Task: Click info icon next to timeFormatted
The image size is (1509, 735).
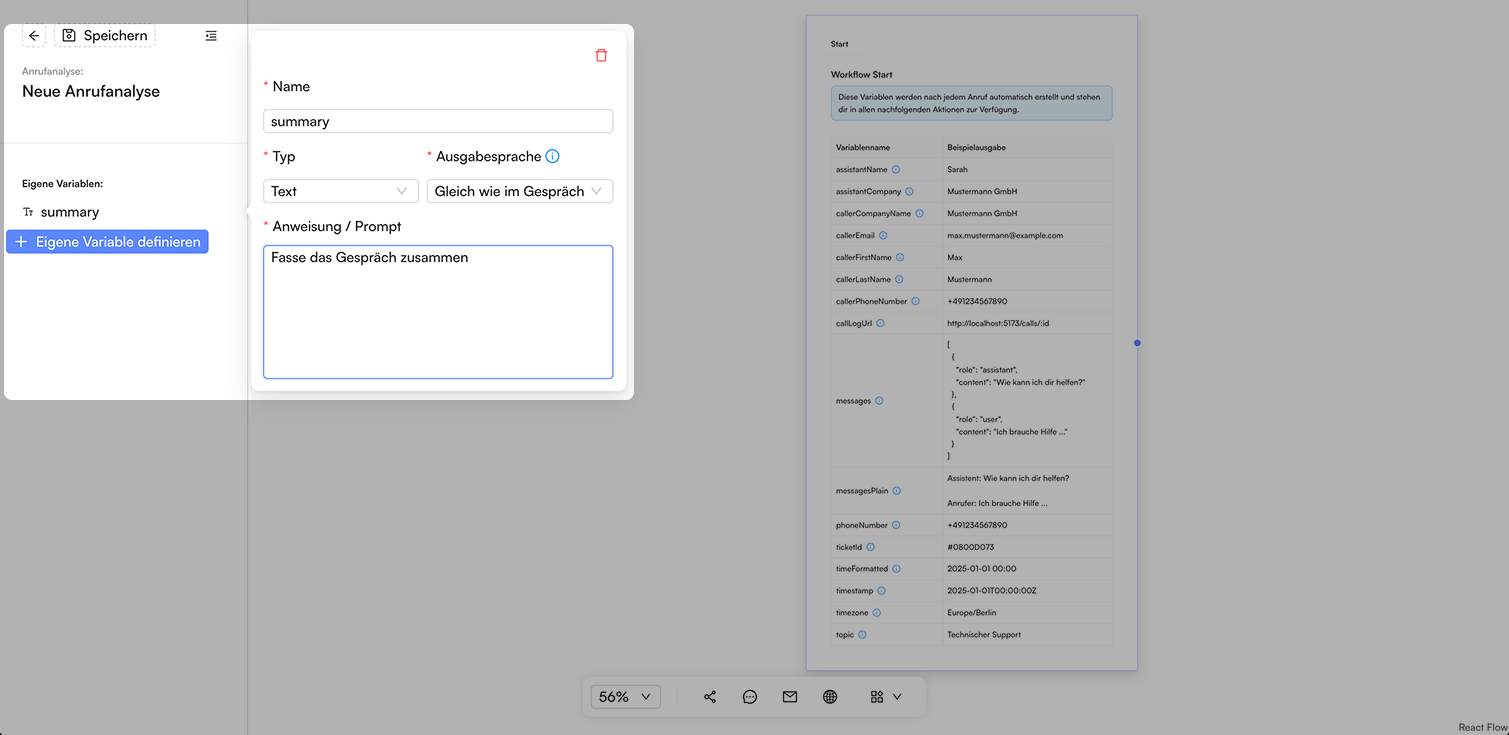Action: (x=896, y=569)
